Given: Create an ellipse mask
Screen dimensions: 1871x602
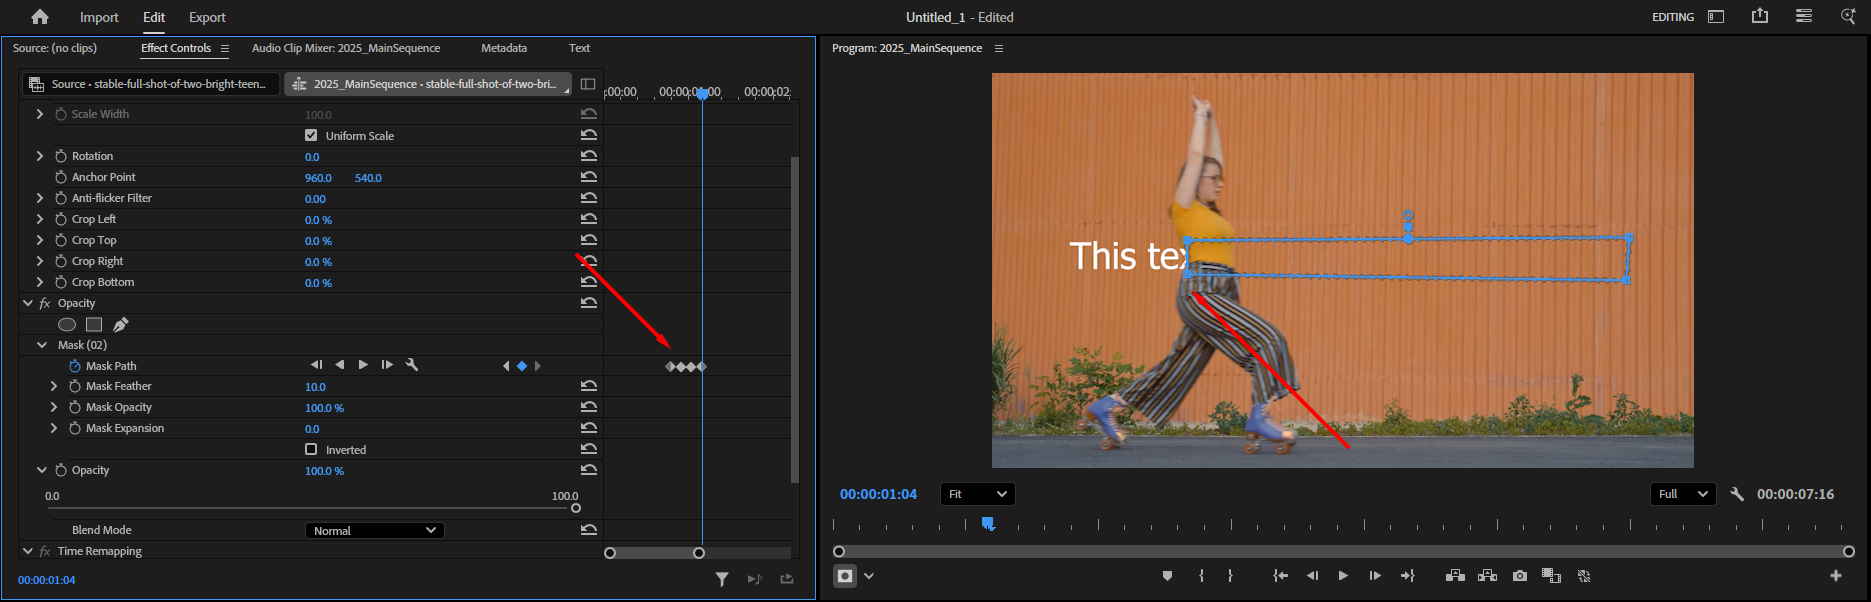Looking at the screenshot, I should [x=67, y=324].
